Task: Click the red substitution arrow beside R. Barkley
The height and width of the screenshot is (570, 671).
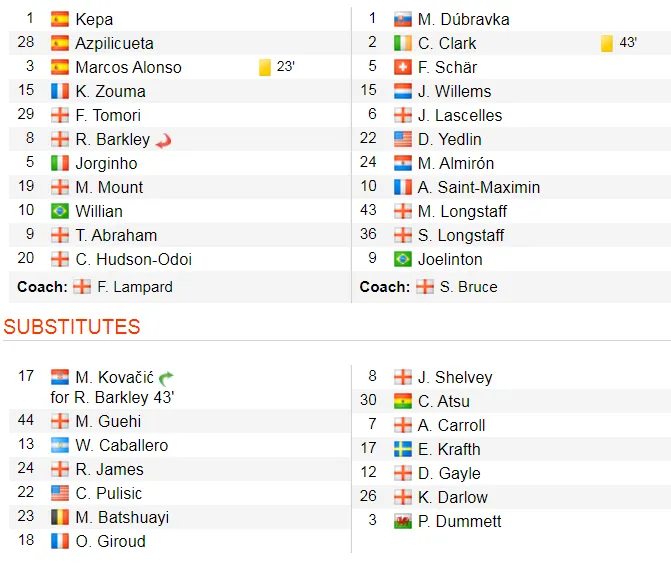Action: coord(163,140)
